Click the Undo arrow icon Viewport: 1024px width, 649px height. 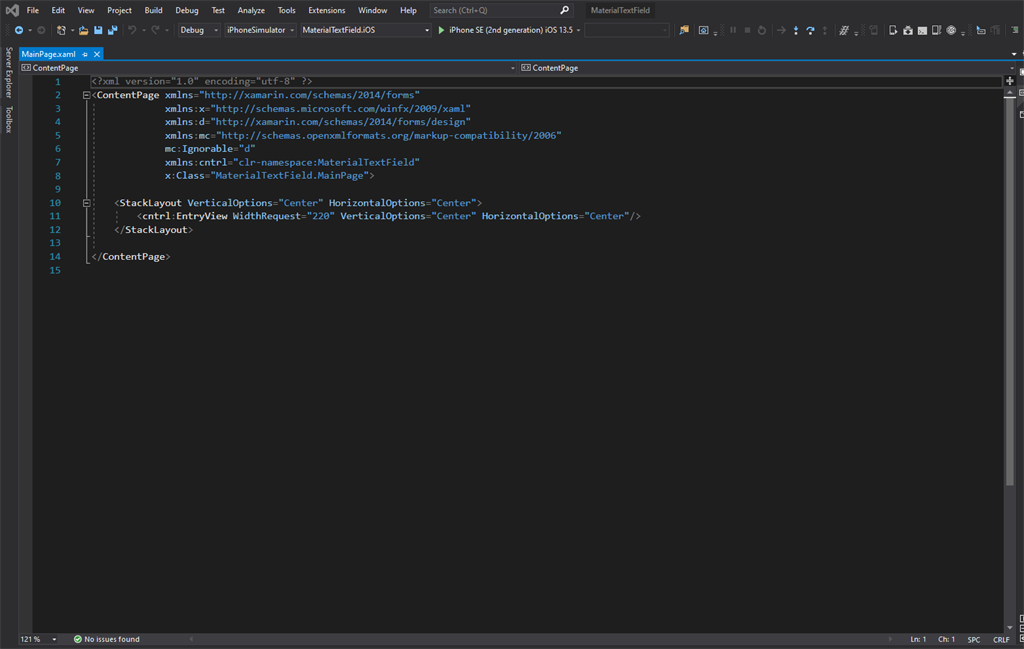[132, 30]
